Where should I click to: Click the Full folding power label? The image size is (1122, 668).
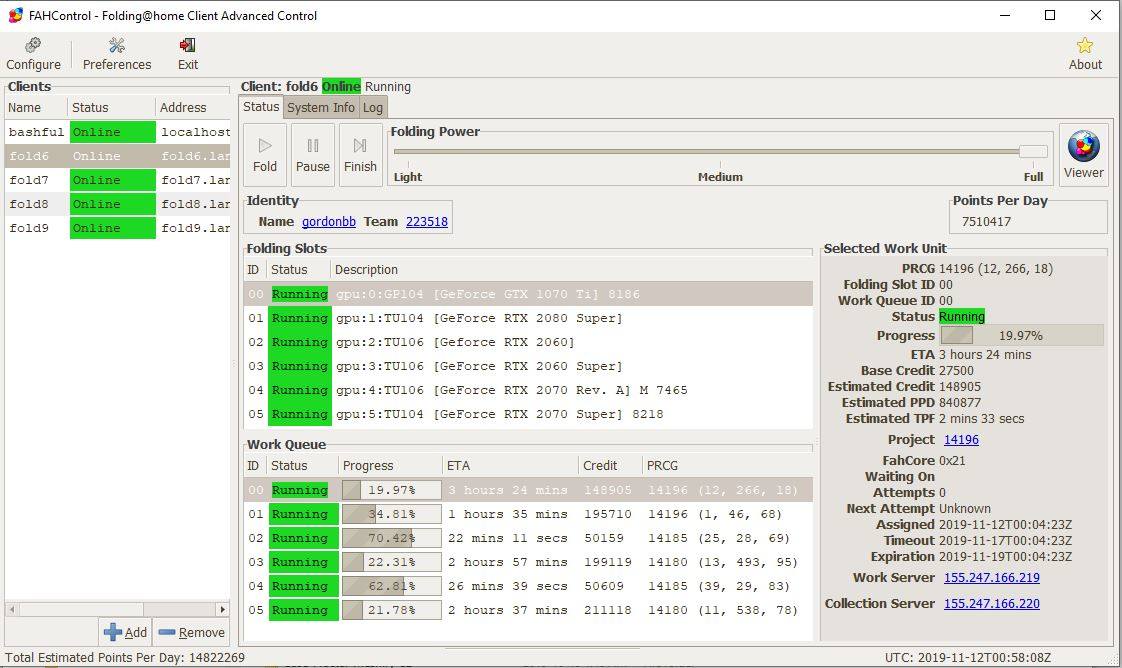tap(1033, 177)
